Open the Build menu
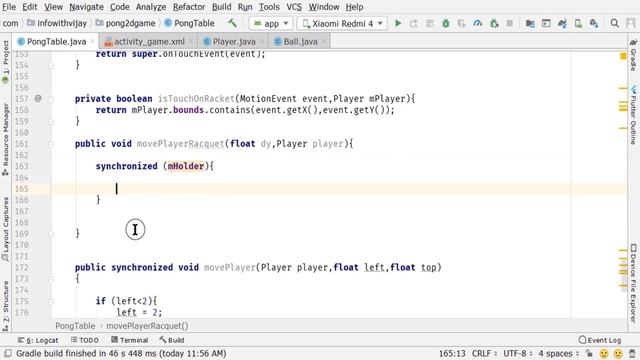 221,7
